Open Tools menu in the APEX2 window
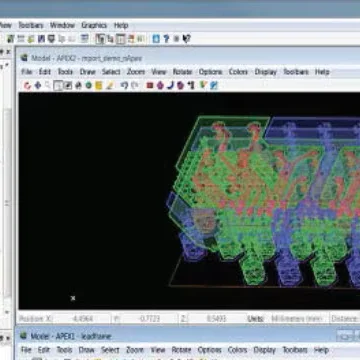 (x=65, y=72)
